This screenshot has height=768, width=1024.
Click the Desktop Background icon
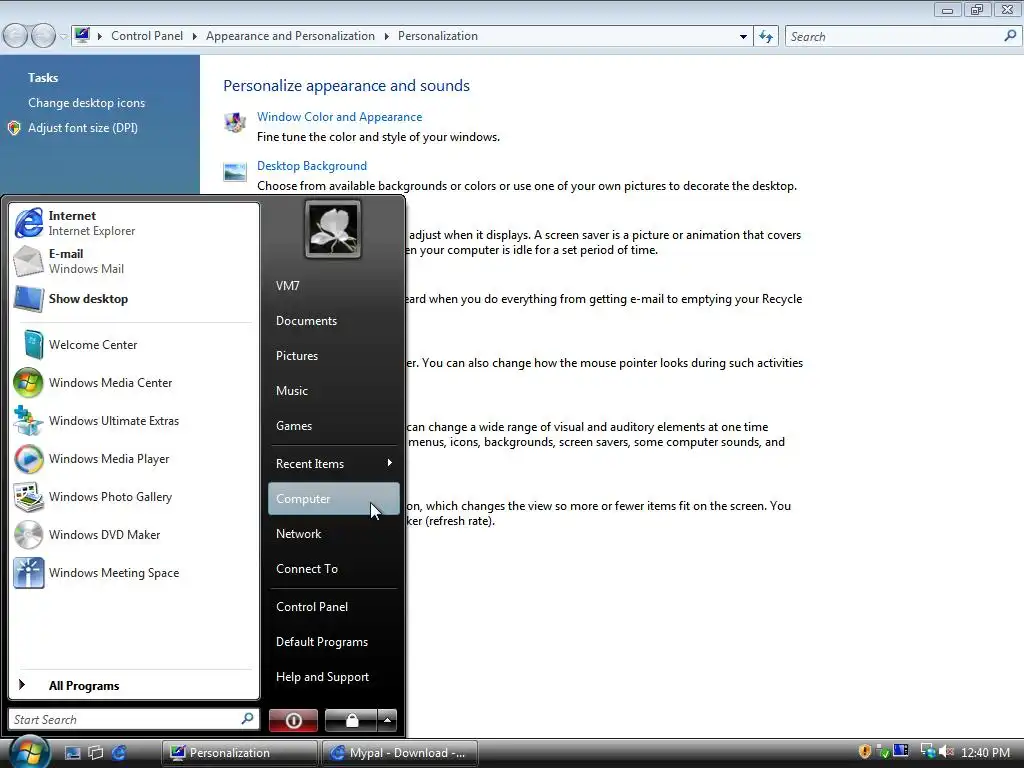point(235,172)
